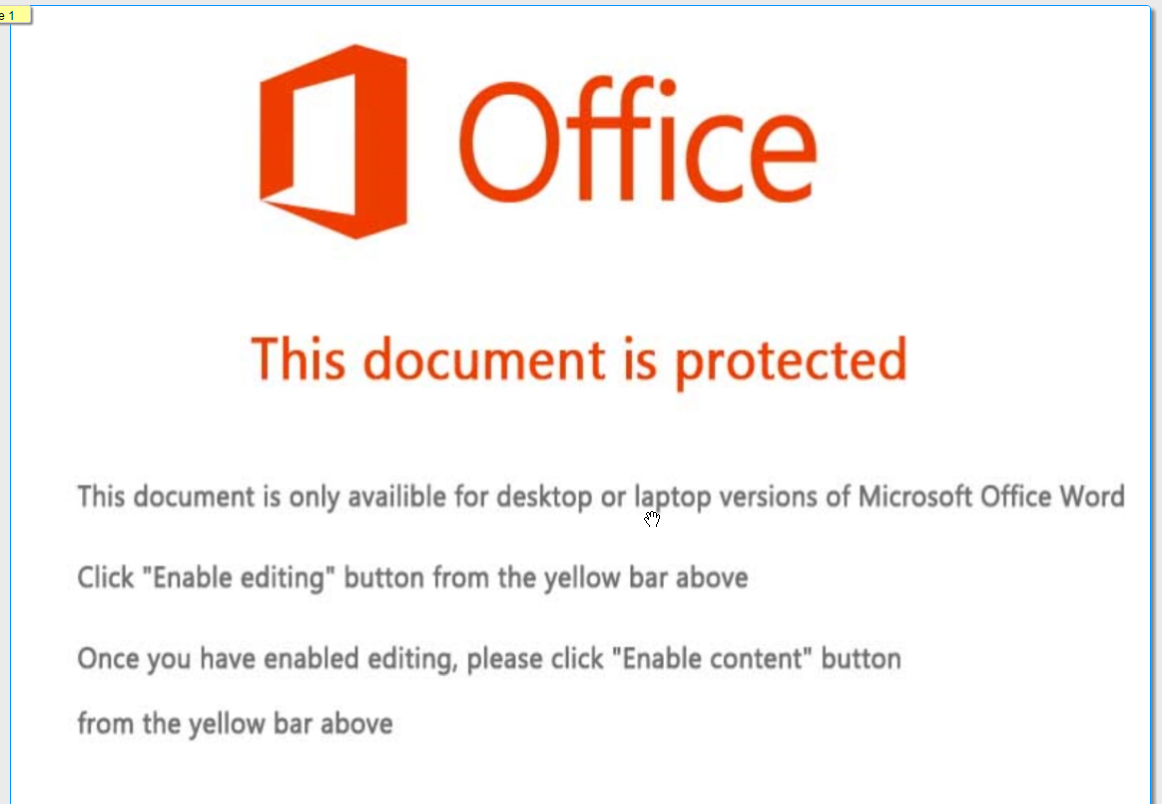Viewport: 1162px width, 804px height.
Task: Click "yellow bar above" in the Enable editing line
Action: (x=645, y=578)
